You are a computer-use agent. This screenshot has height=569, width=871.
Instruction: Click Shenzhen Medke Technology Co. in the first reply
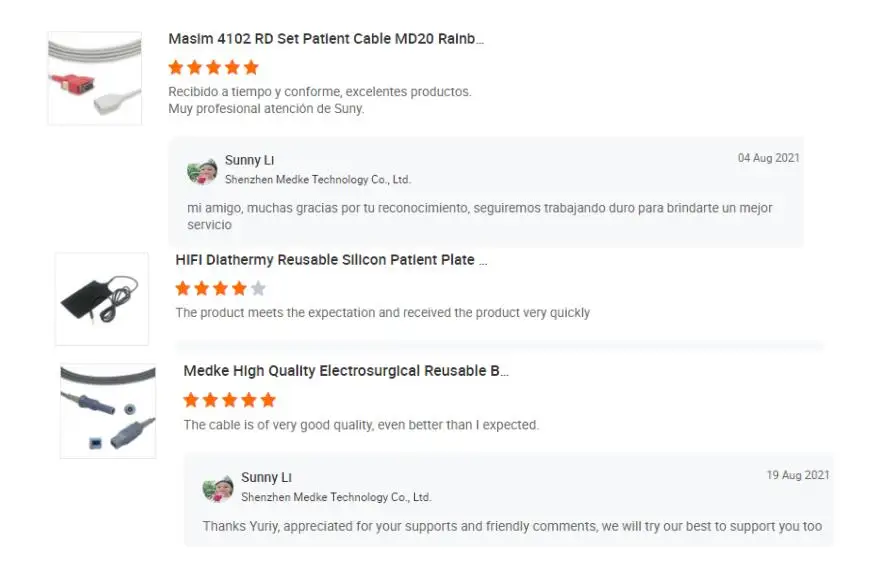click(317, 180)
